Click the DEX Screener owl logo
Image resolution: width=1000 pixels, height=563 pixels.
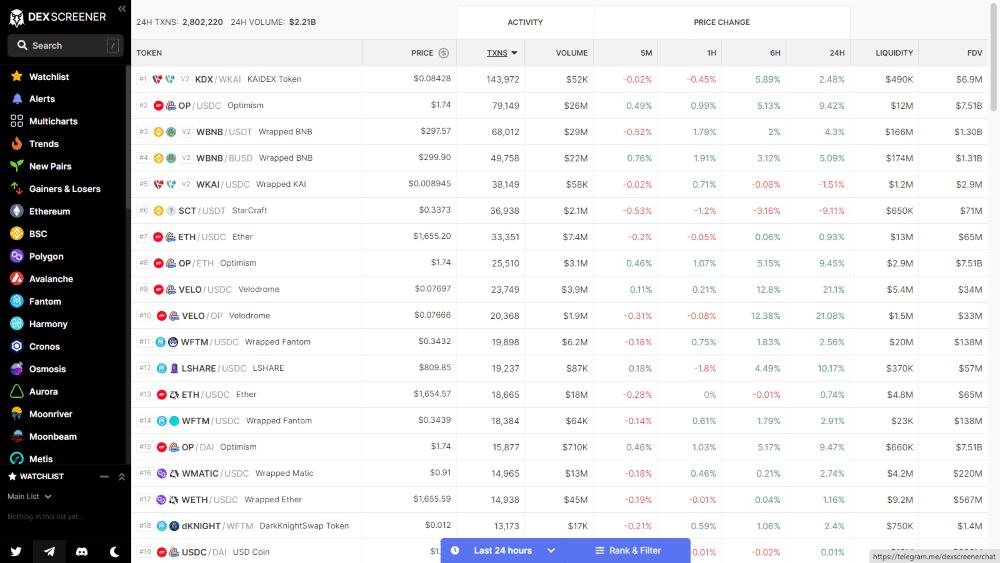point(17,17)
